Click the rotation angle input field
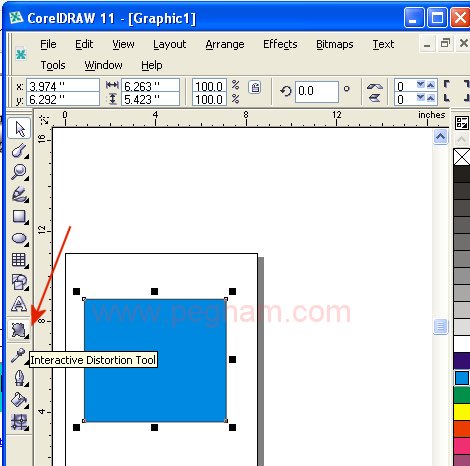 point(317,91)
